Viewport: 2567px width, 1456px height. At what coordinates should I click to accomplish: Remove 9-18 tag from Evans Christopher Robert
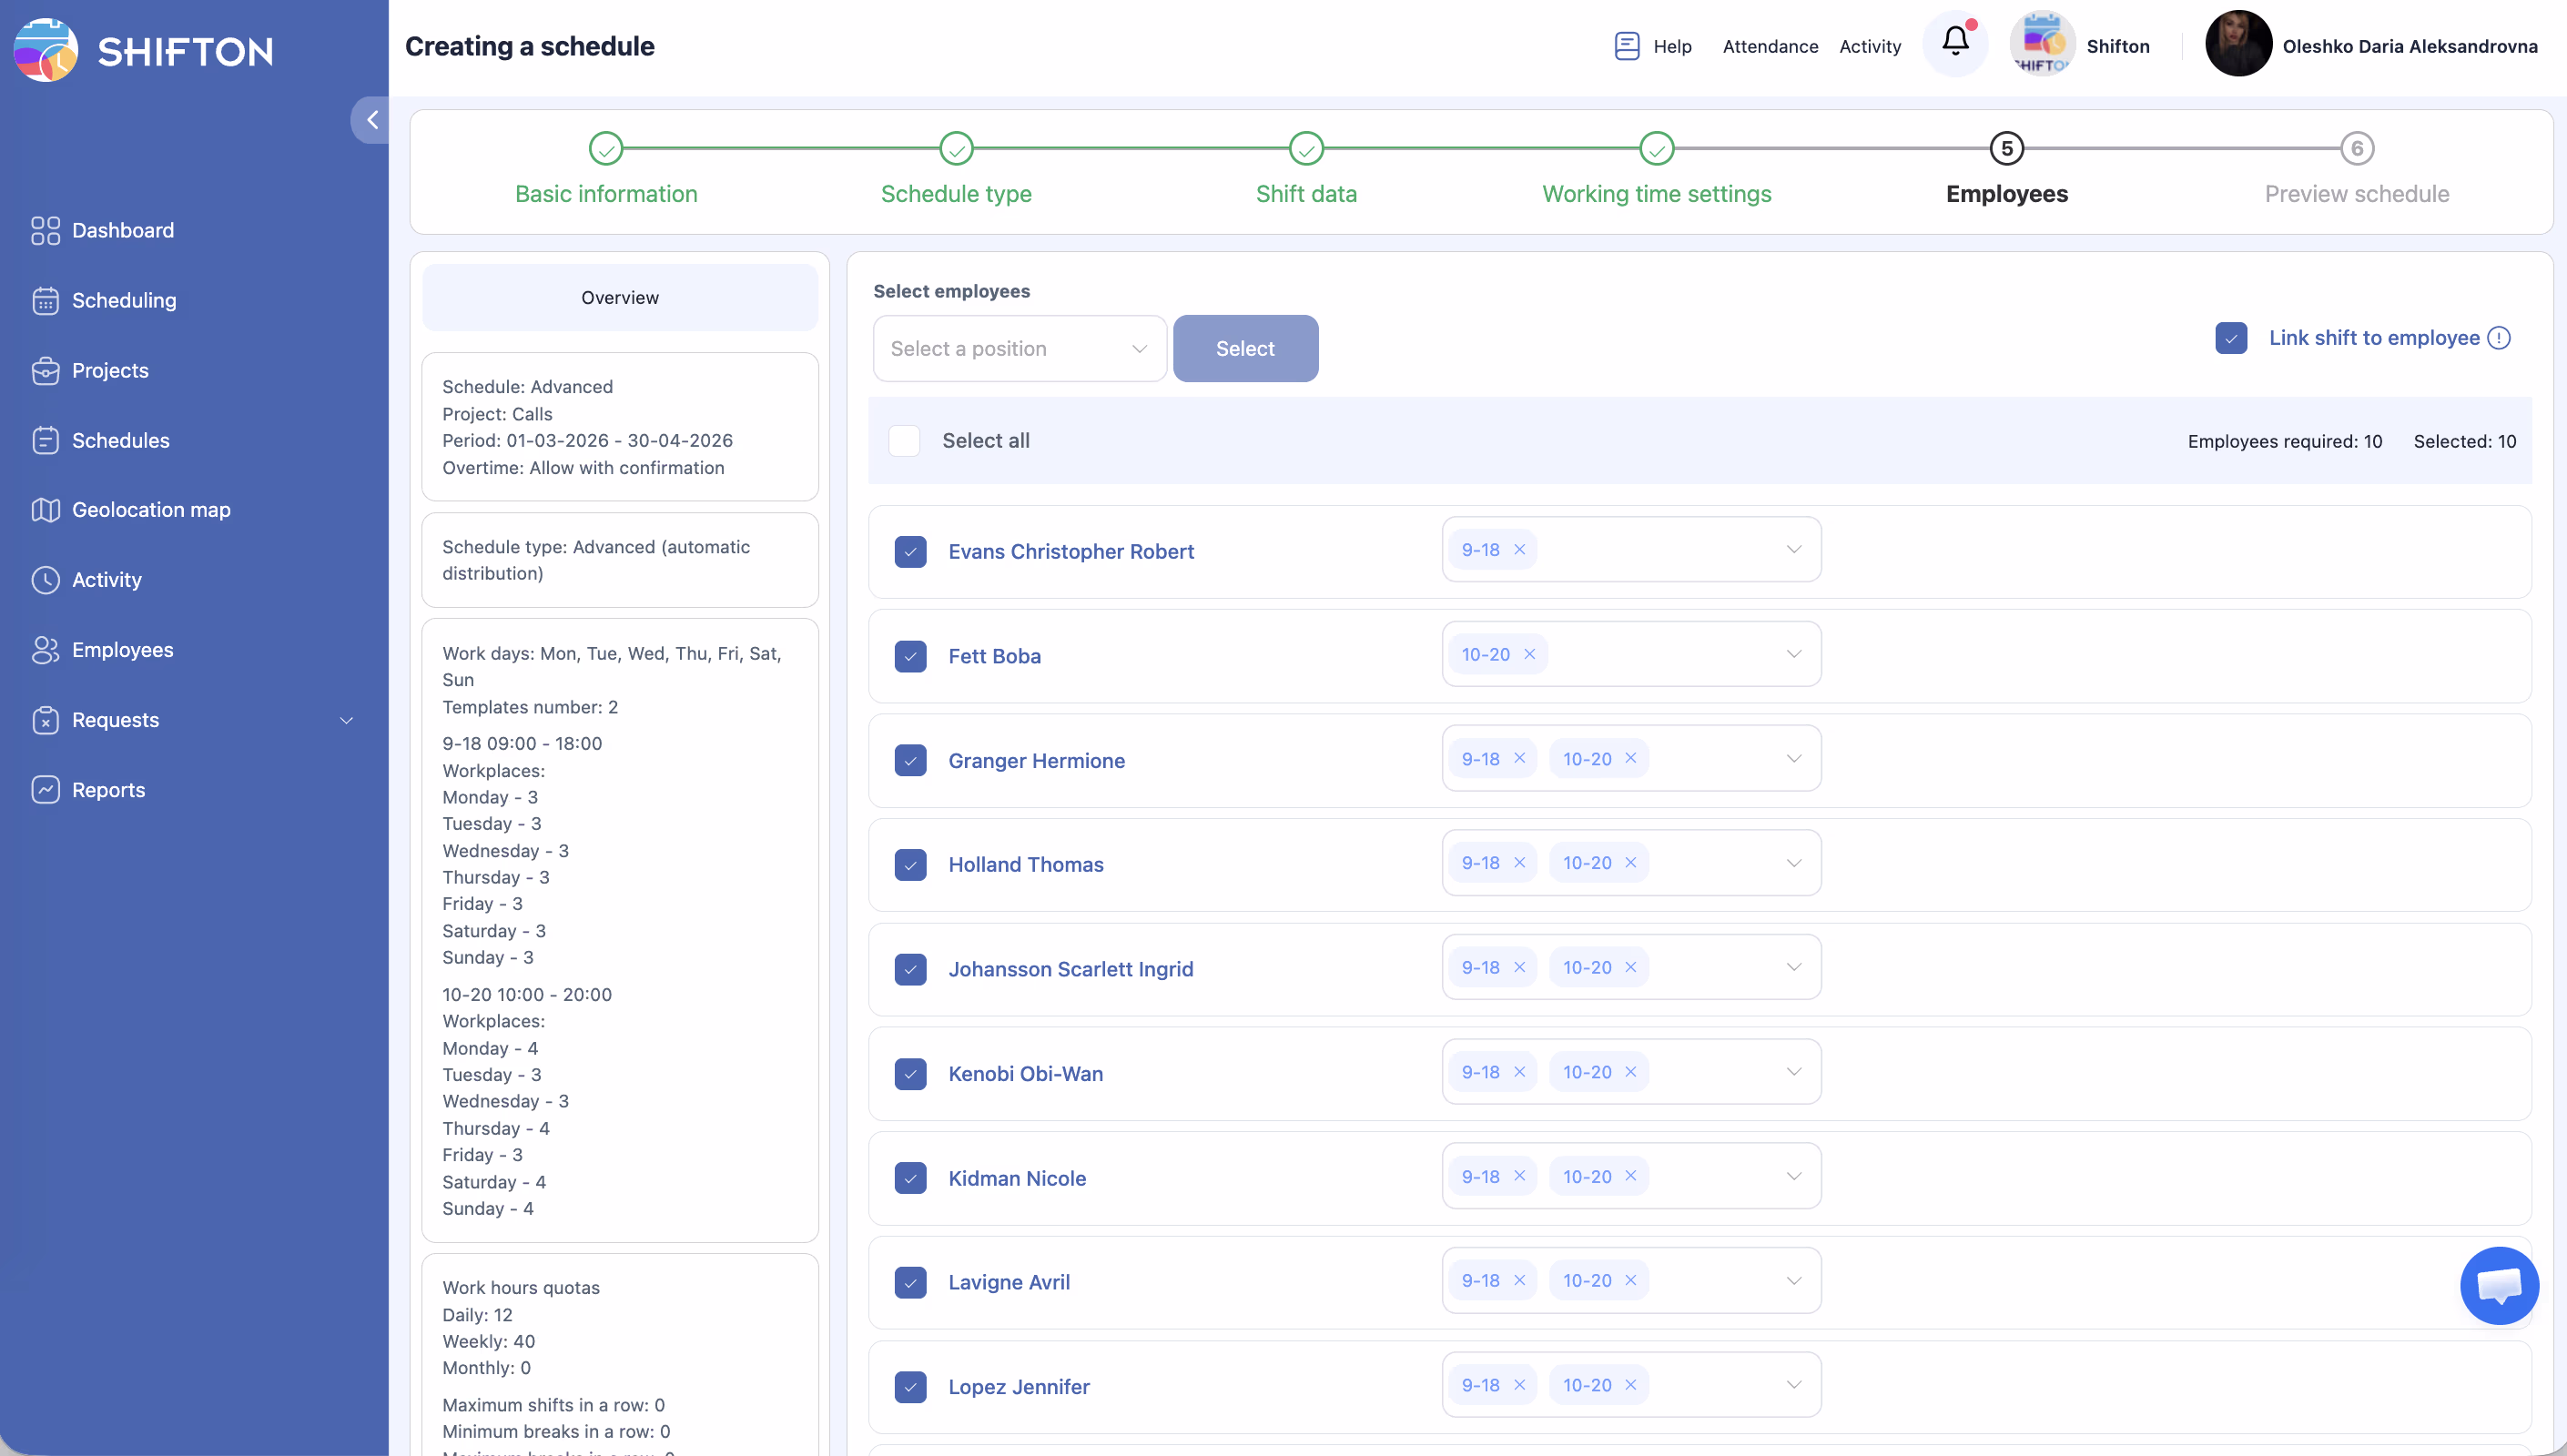(x=1520, y=550)
